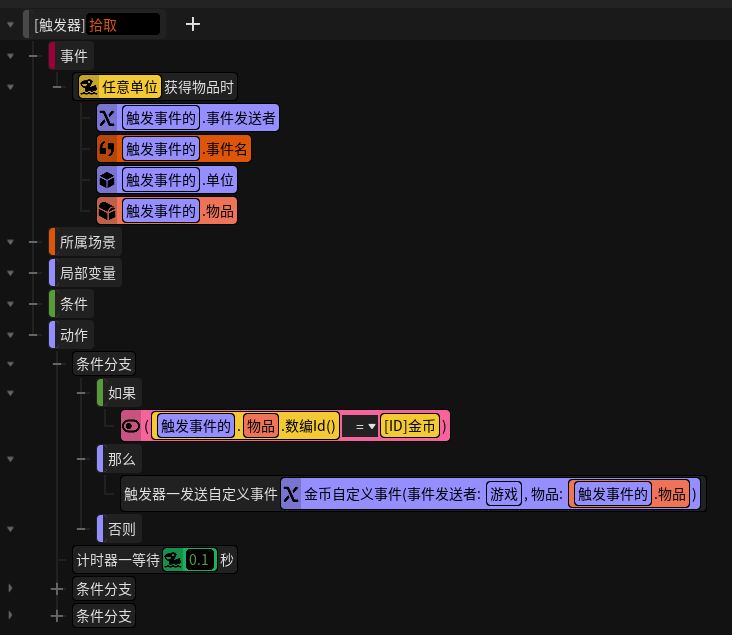Expand the last 条件分支 row arrow

pyautogui.click(x=10, y=616)
